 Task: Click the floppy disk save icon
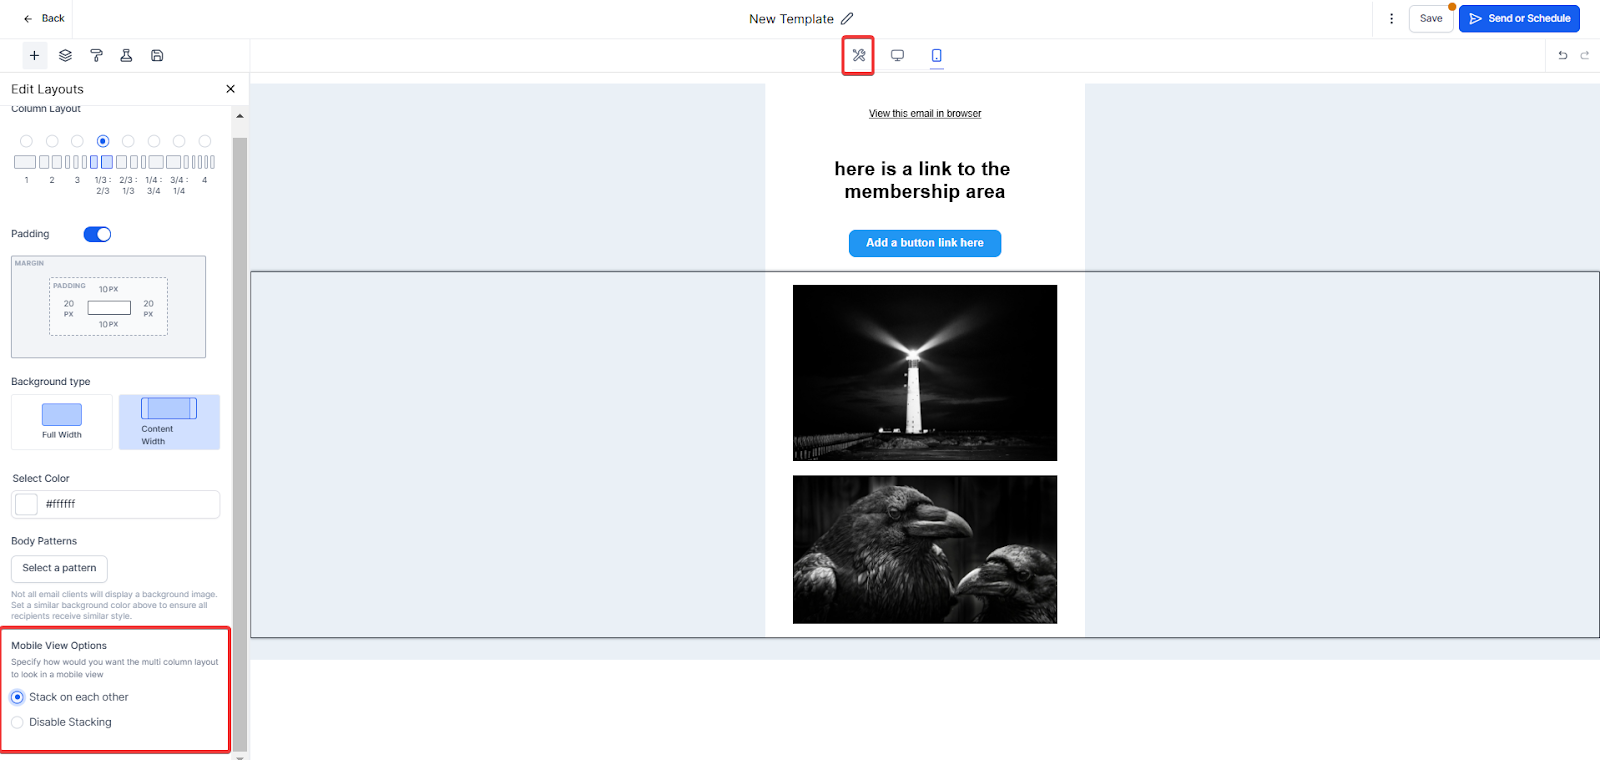[157, 56]
